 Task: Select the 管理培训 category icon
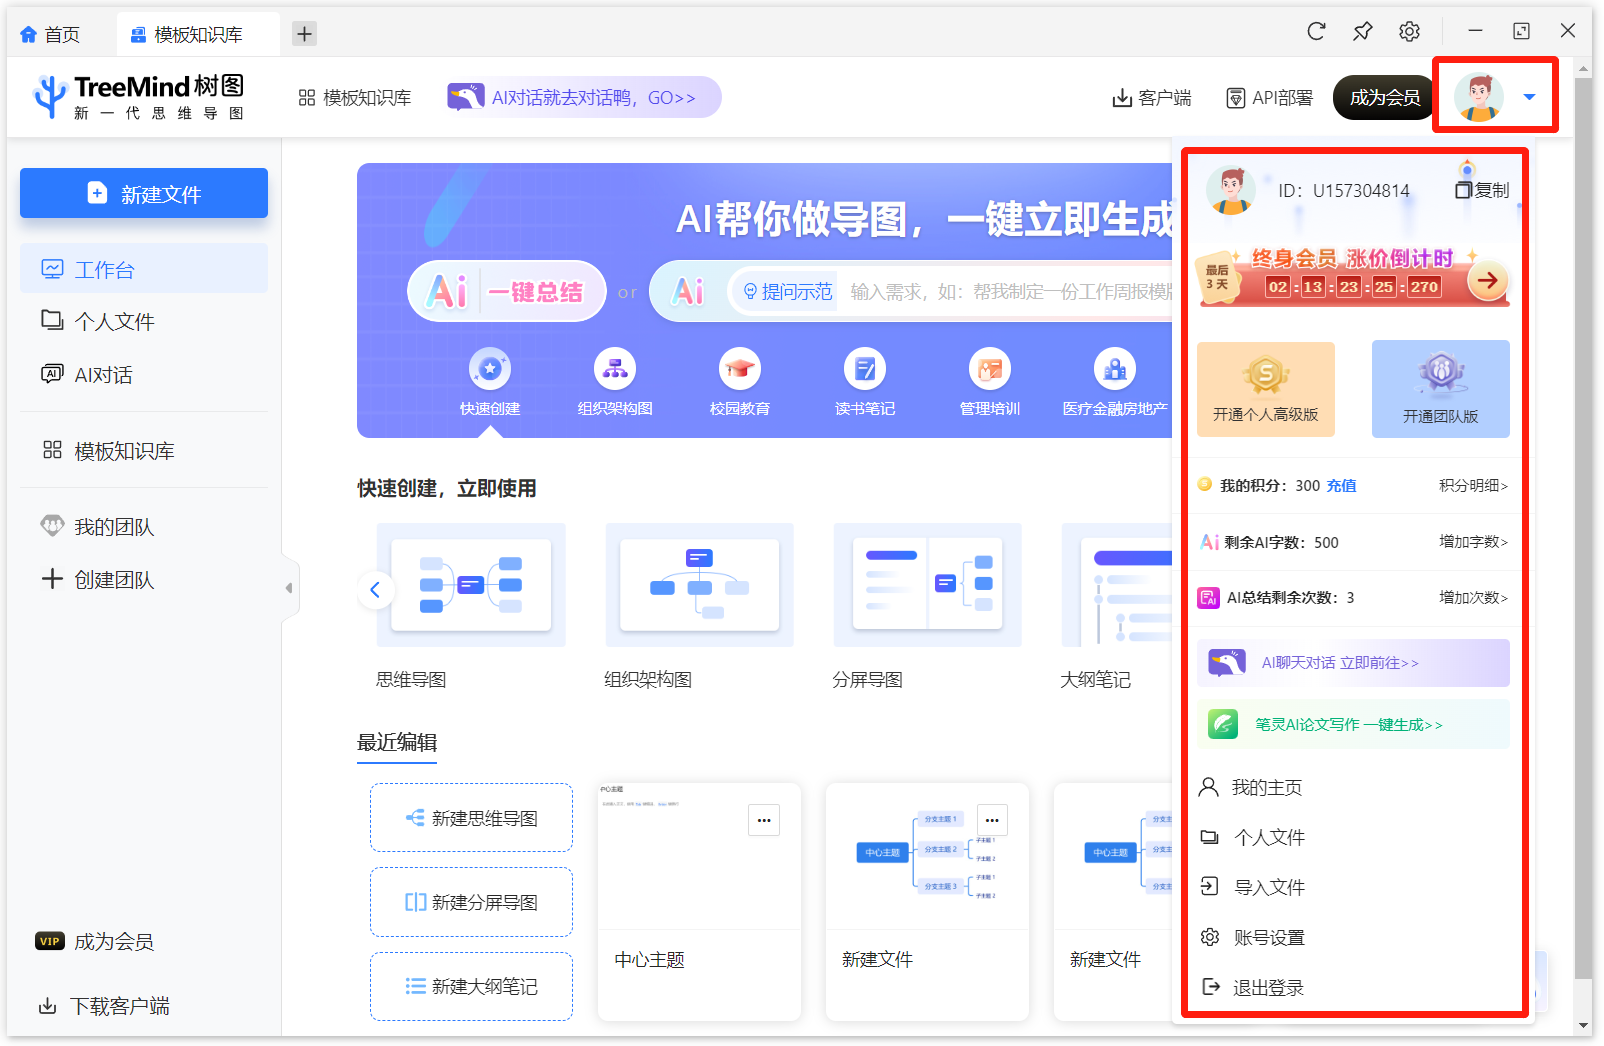pyautogui.click(x=990, y=381)
